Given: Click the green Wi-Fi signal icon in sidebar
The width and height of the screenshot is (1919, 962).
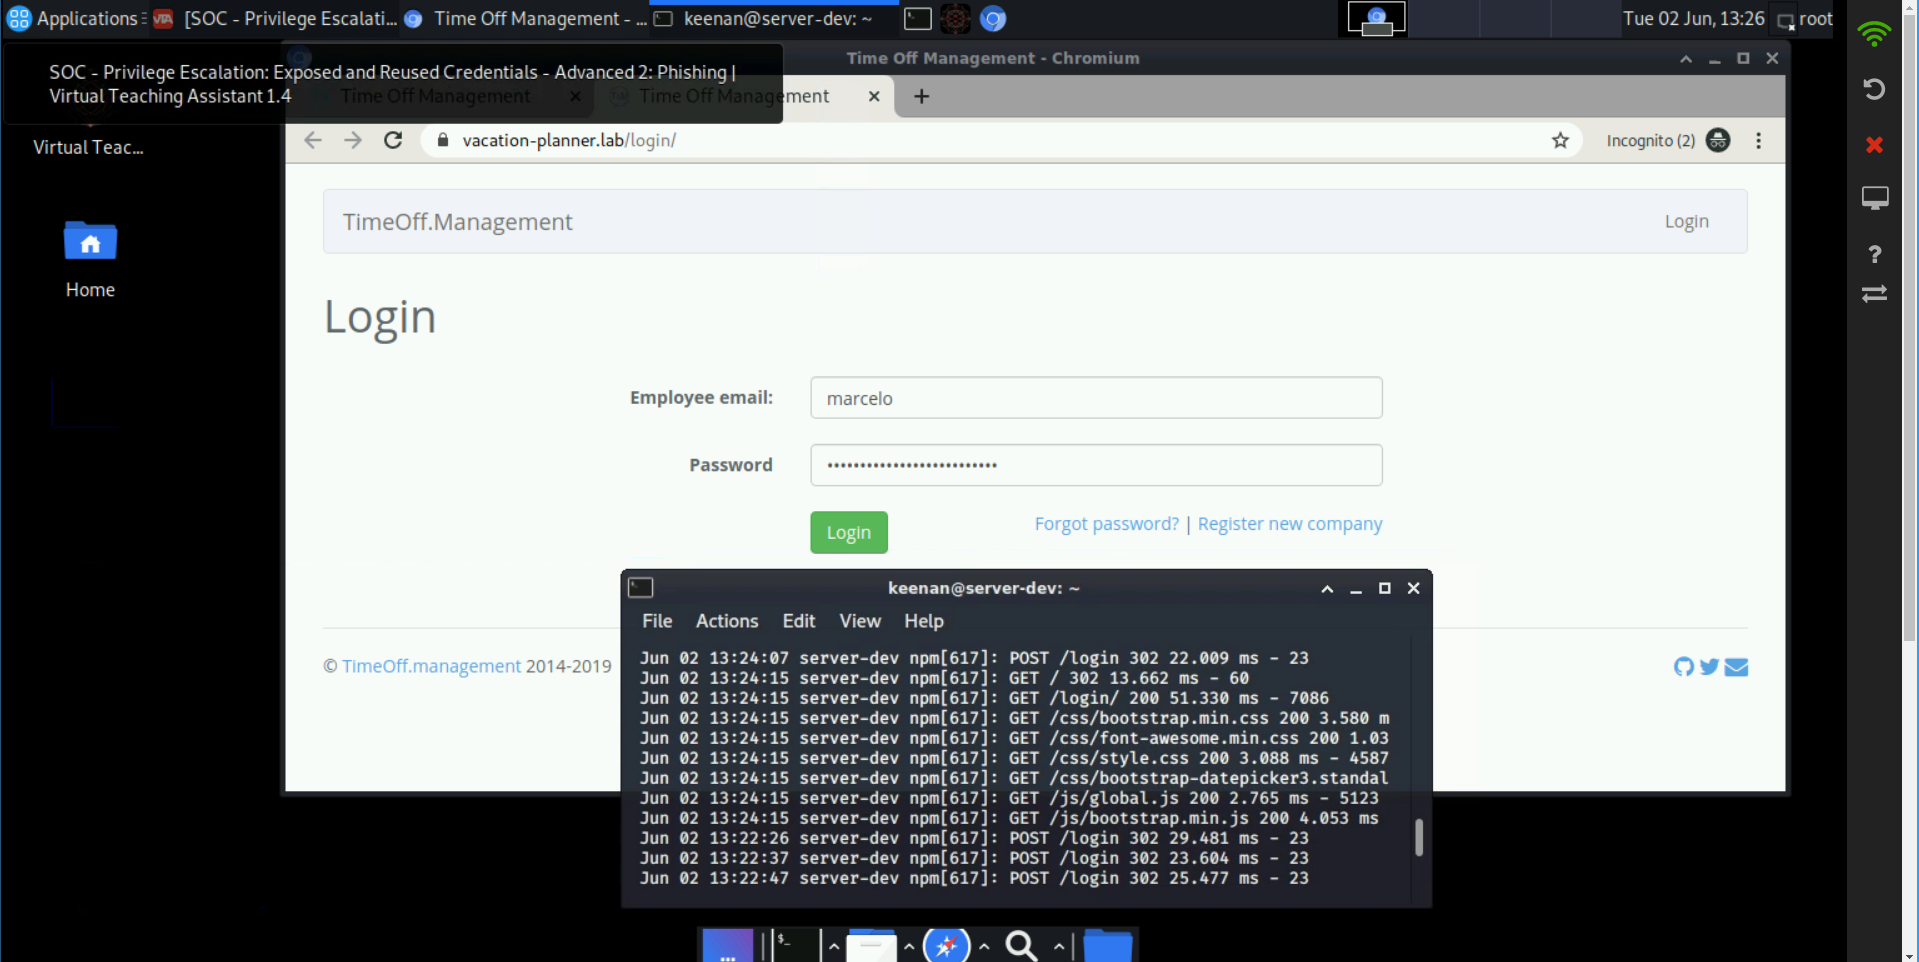Looking at the screenshot, I should (1874, 33).
